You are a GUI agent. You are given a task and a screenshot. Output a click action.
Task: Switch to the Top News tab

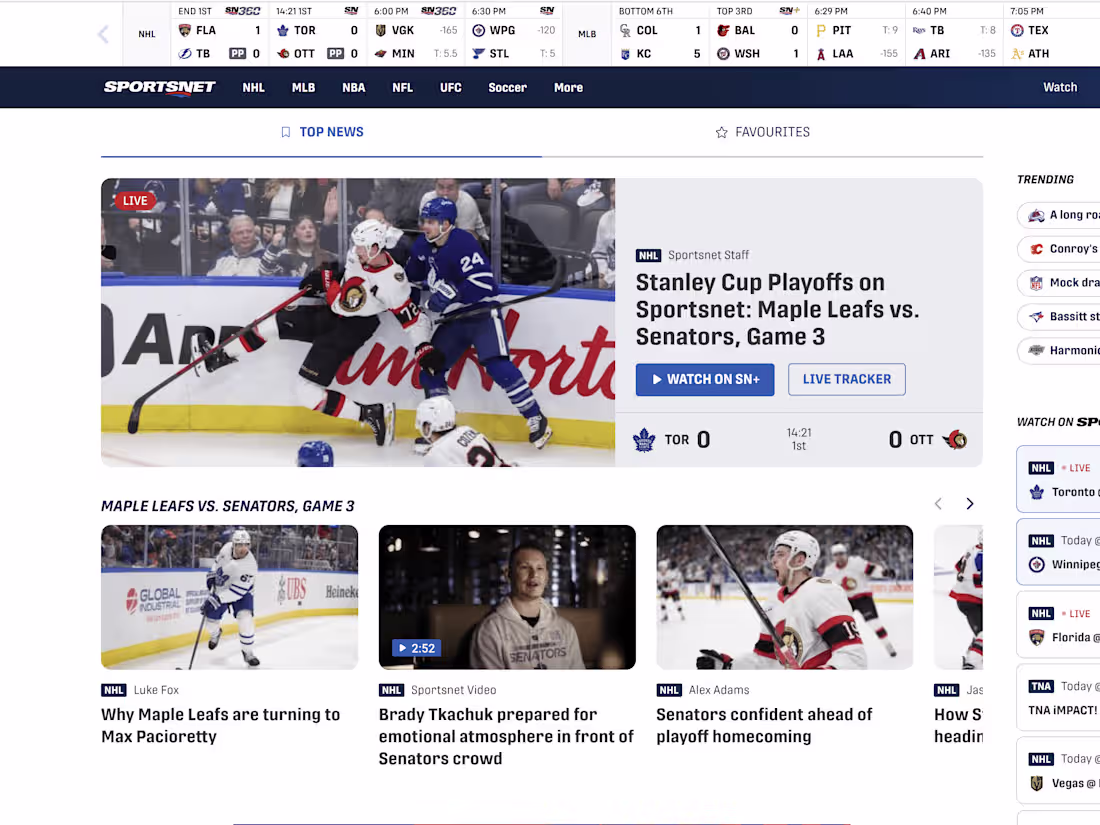(x=321, y=132)
